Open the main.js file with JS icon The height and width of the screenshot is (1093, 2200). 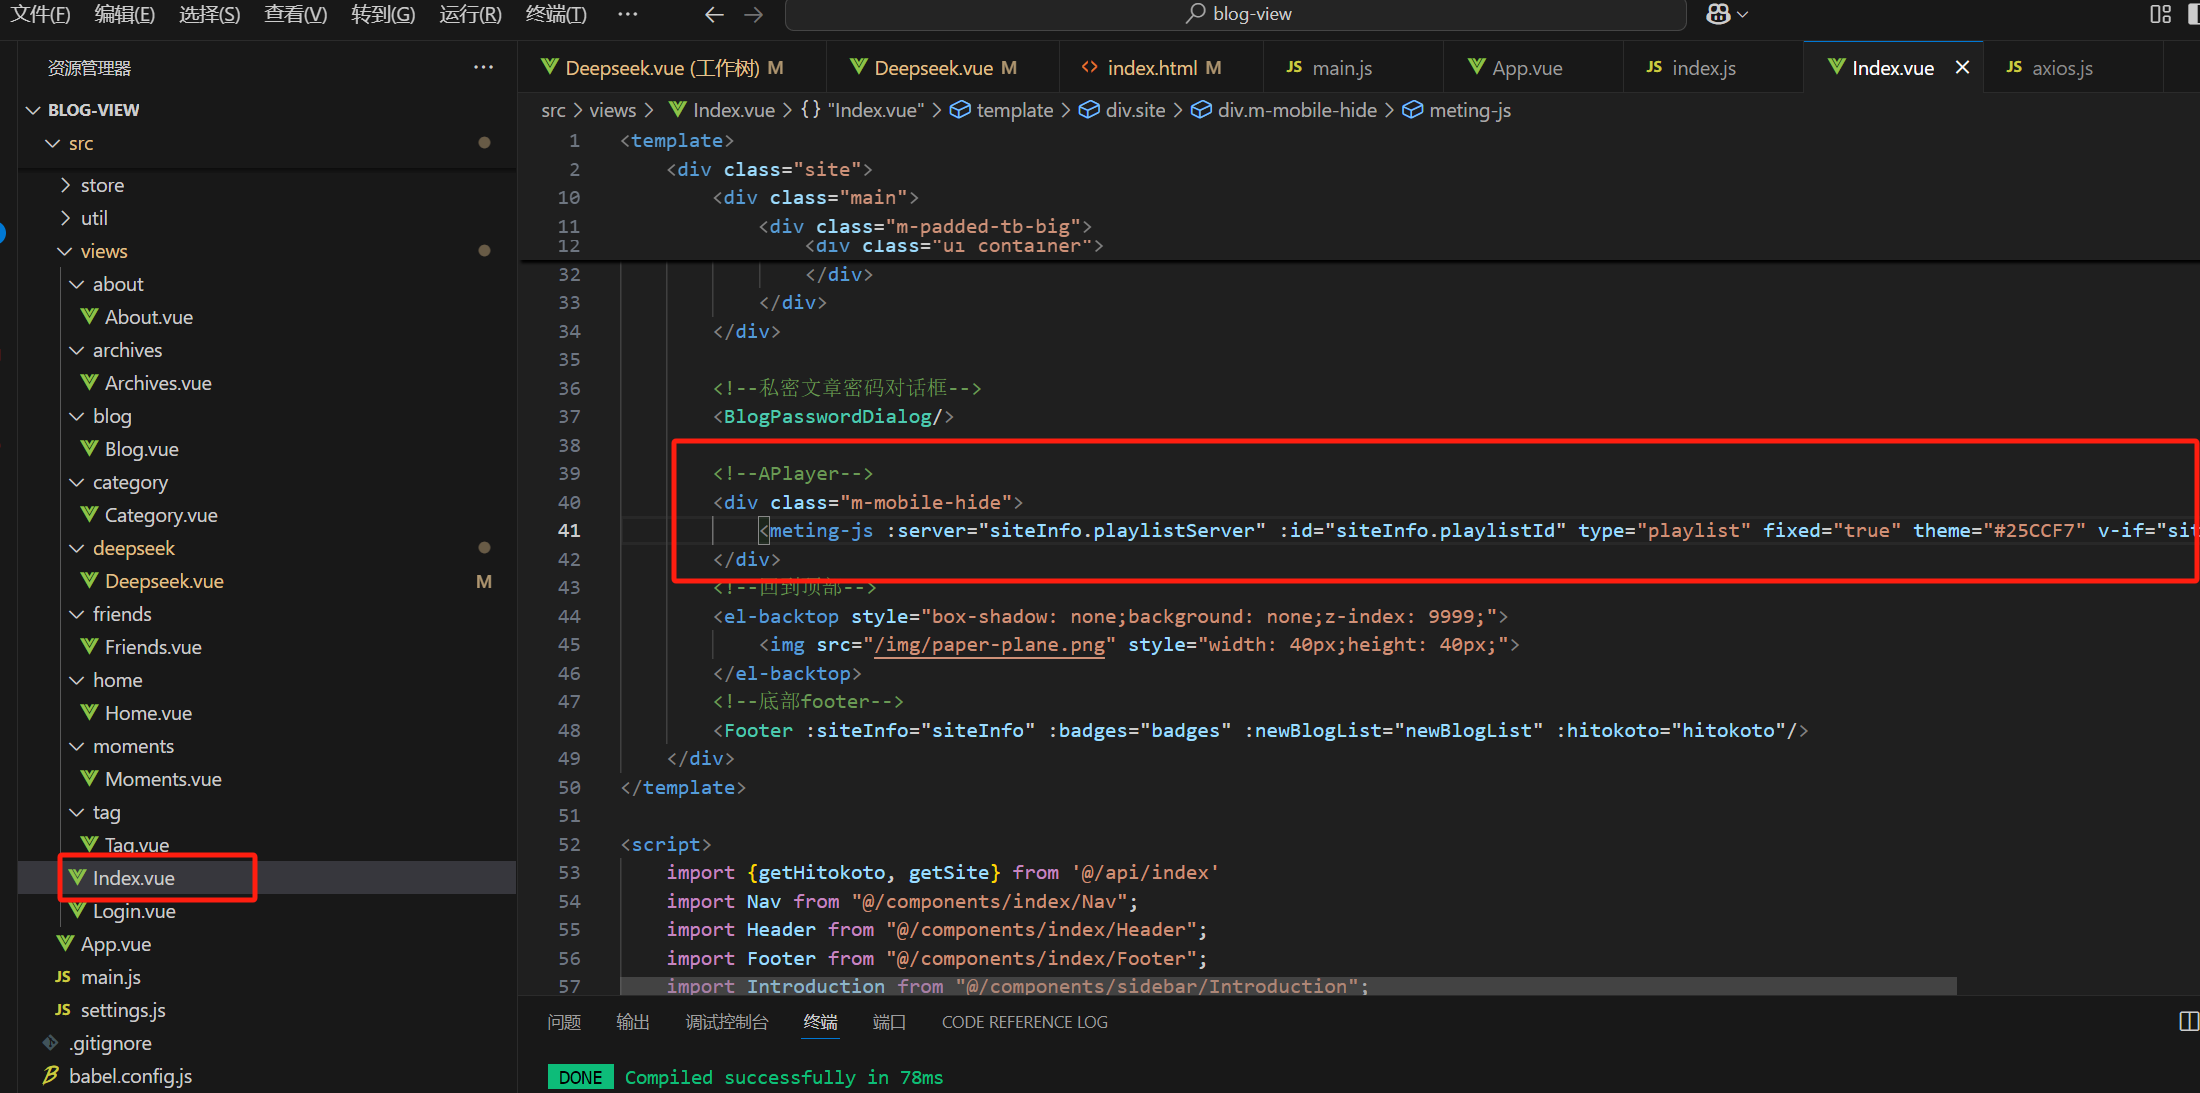(x=110, y=977)
